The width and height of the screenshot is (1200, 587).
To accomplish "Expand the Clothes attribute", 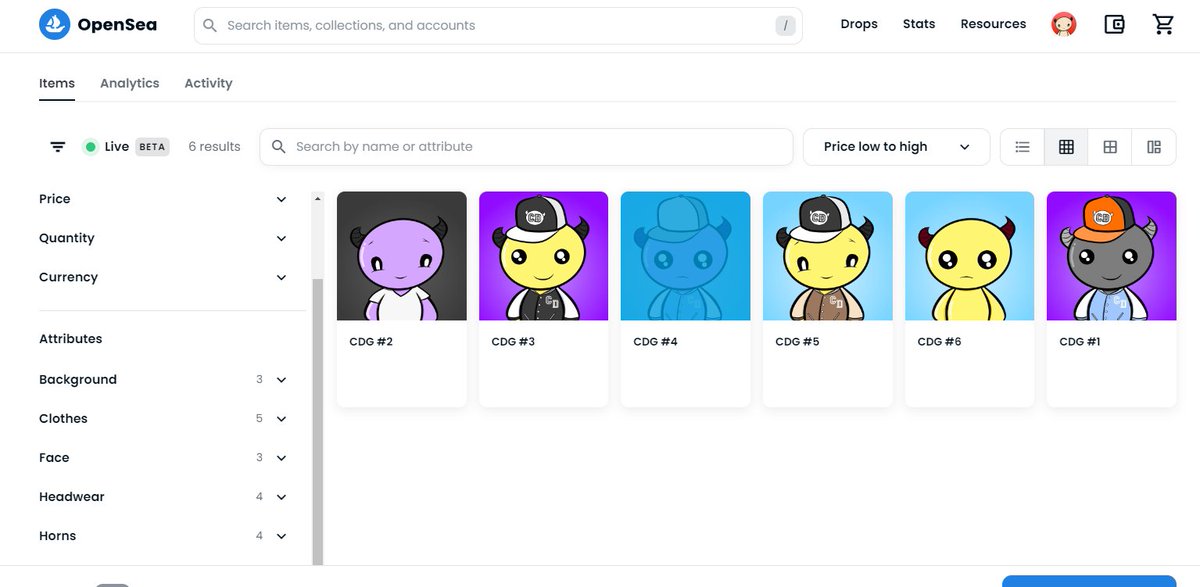I will coord(163,419).
